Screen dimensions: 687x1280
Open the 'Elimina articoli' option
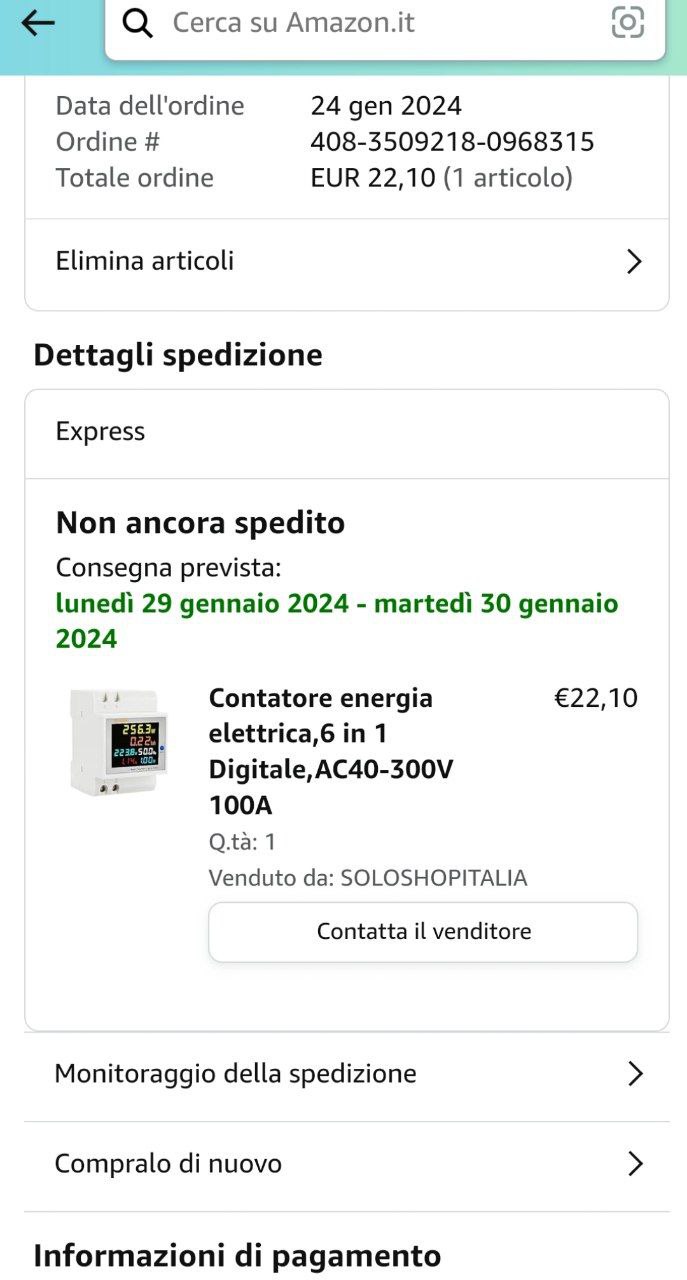pyautogui.click(x=145, y=261)
